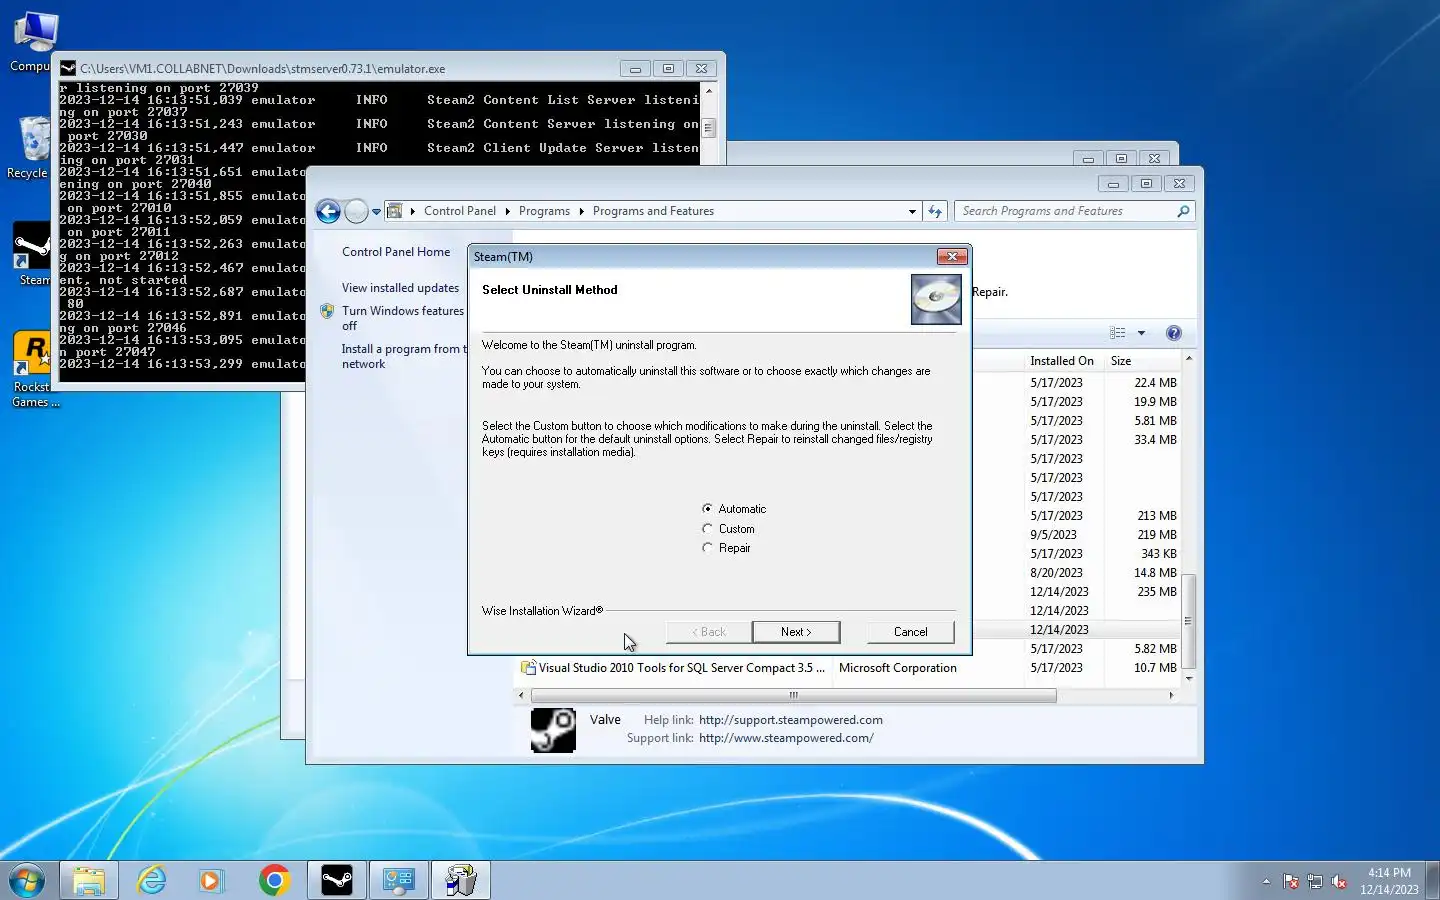Open Google Chrome from the taskbar
The width and height of the screenshot is (1440, 900).
click(274, 881)
